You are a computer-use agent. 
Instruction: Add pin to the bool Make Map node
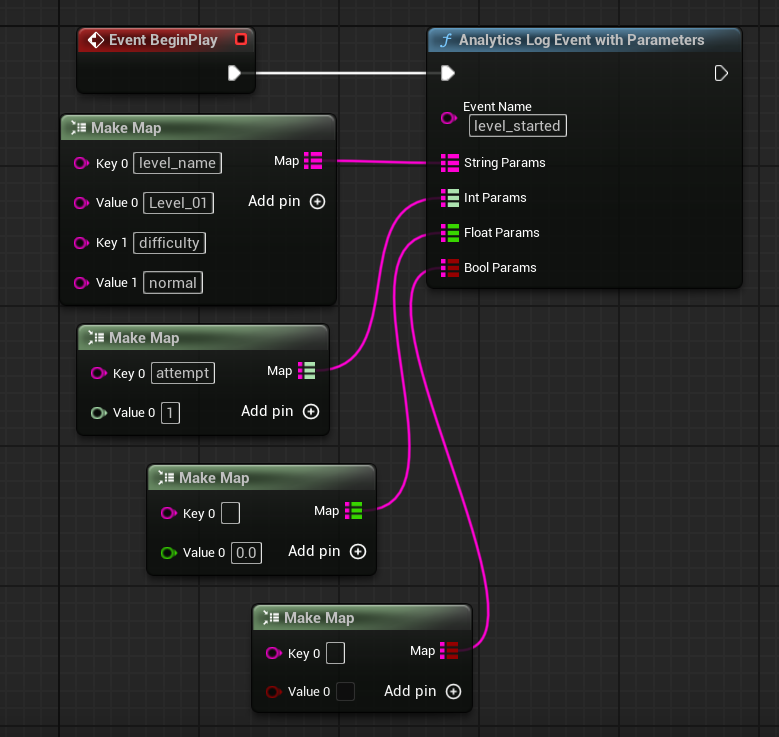453,691
